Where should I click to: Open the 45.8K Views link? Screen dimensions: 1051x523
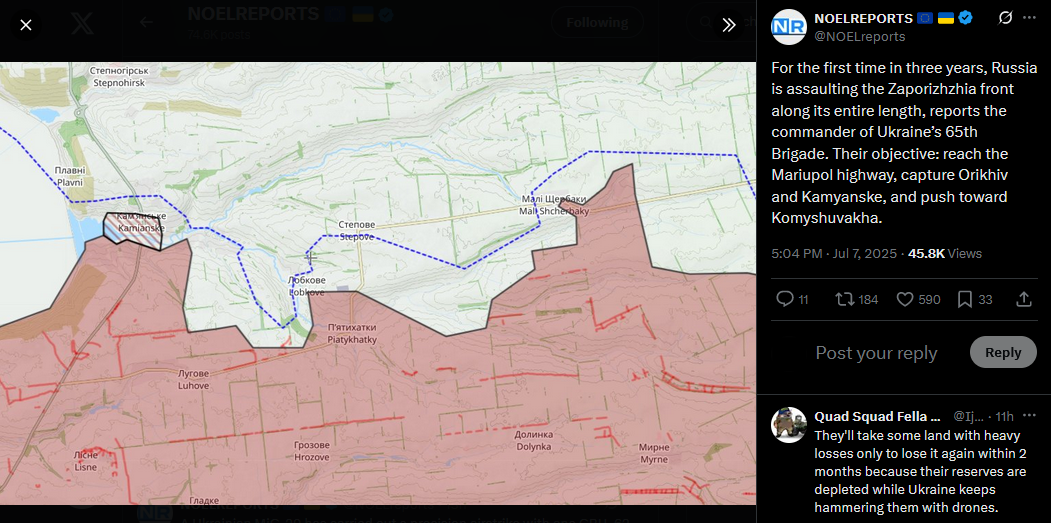[x=945, y=253]
